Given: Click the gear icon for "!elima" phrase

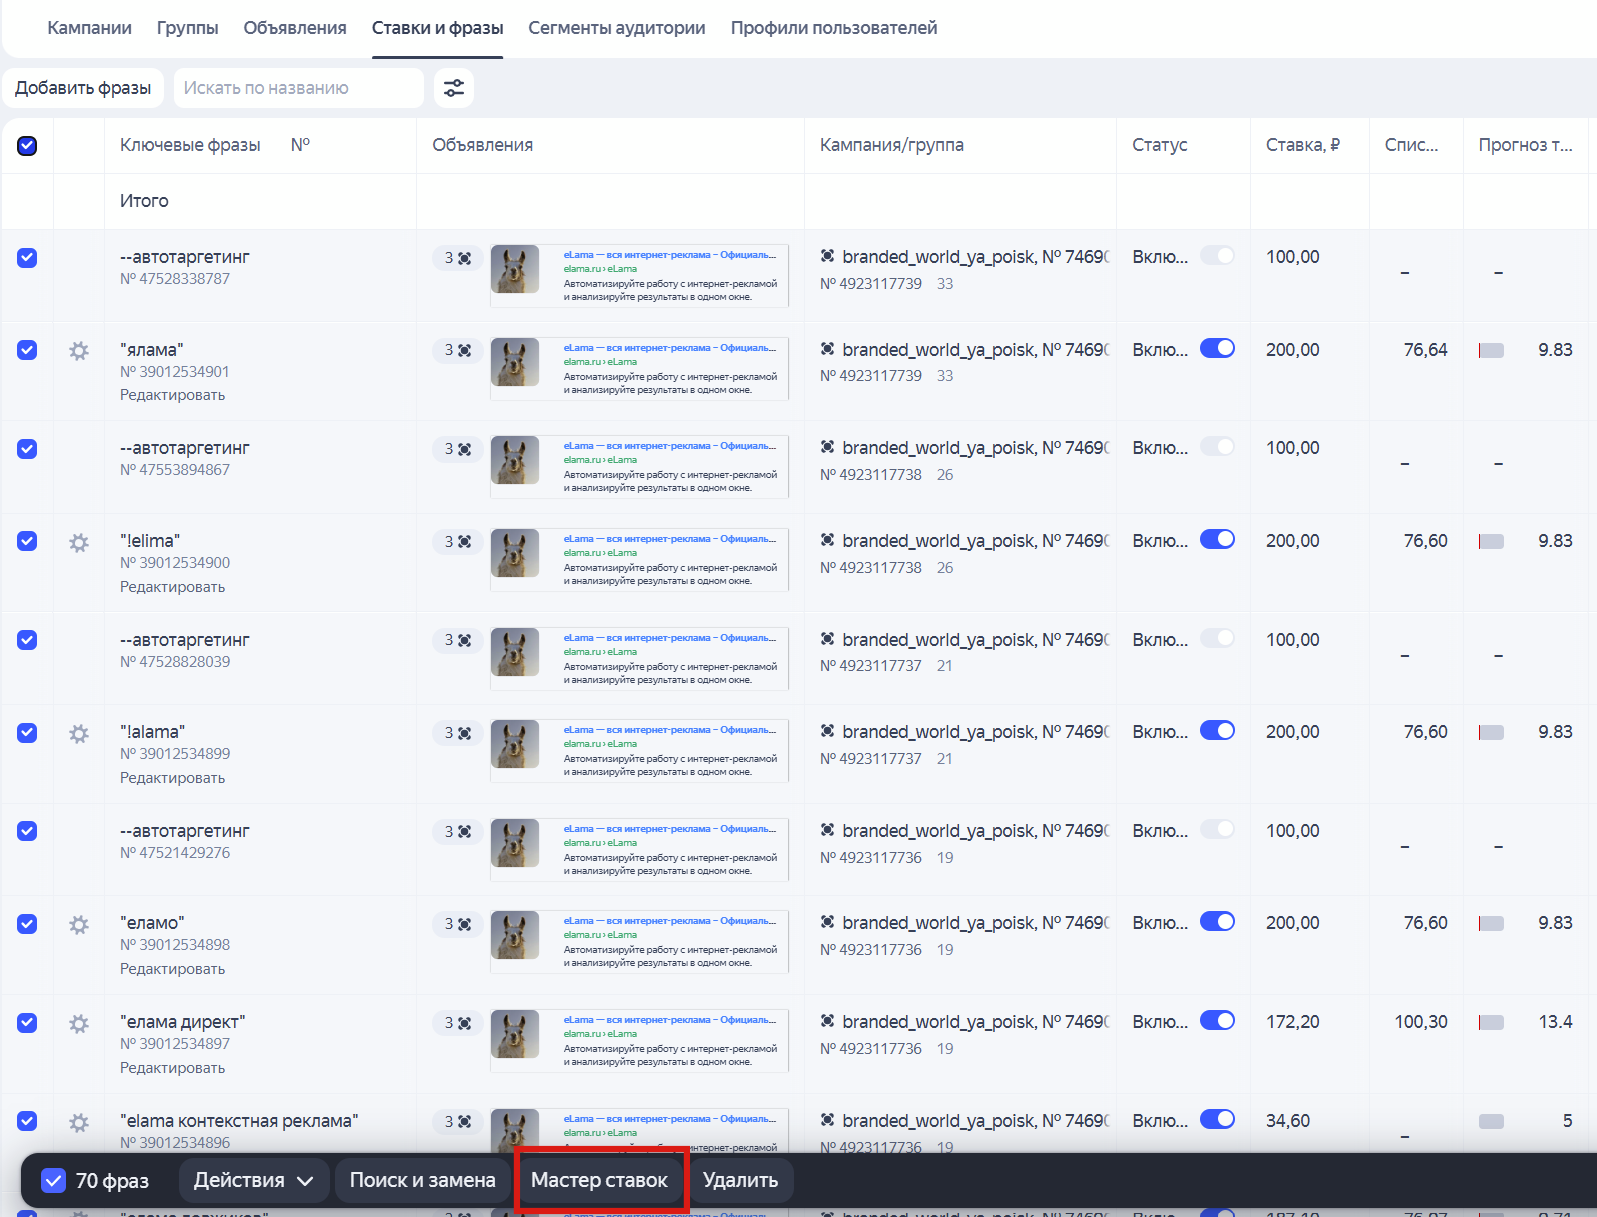Looking at the screenshot, I should (x=79, y=542).
